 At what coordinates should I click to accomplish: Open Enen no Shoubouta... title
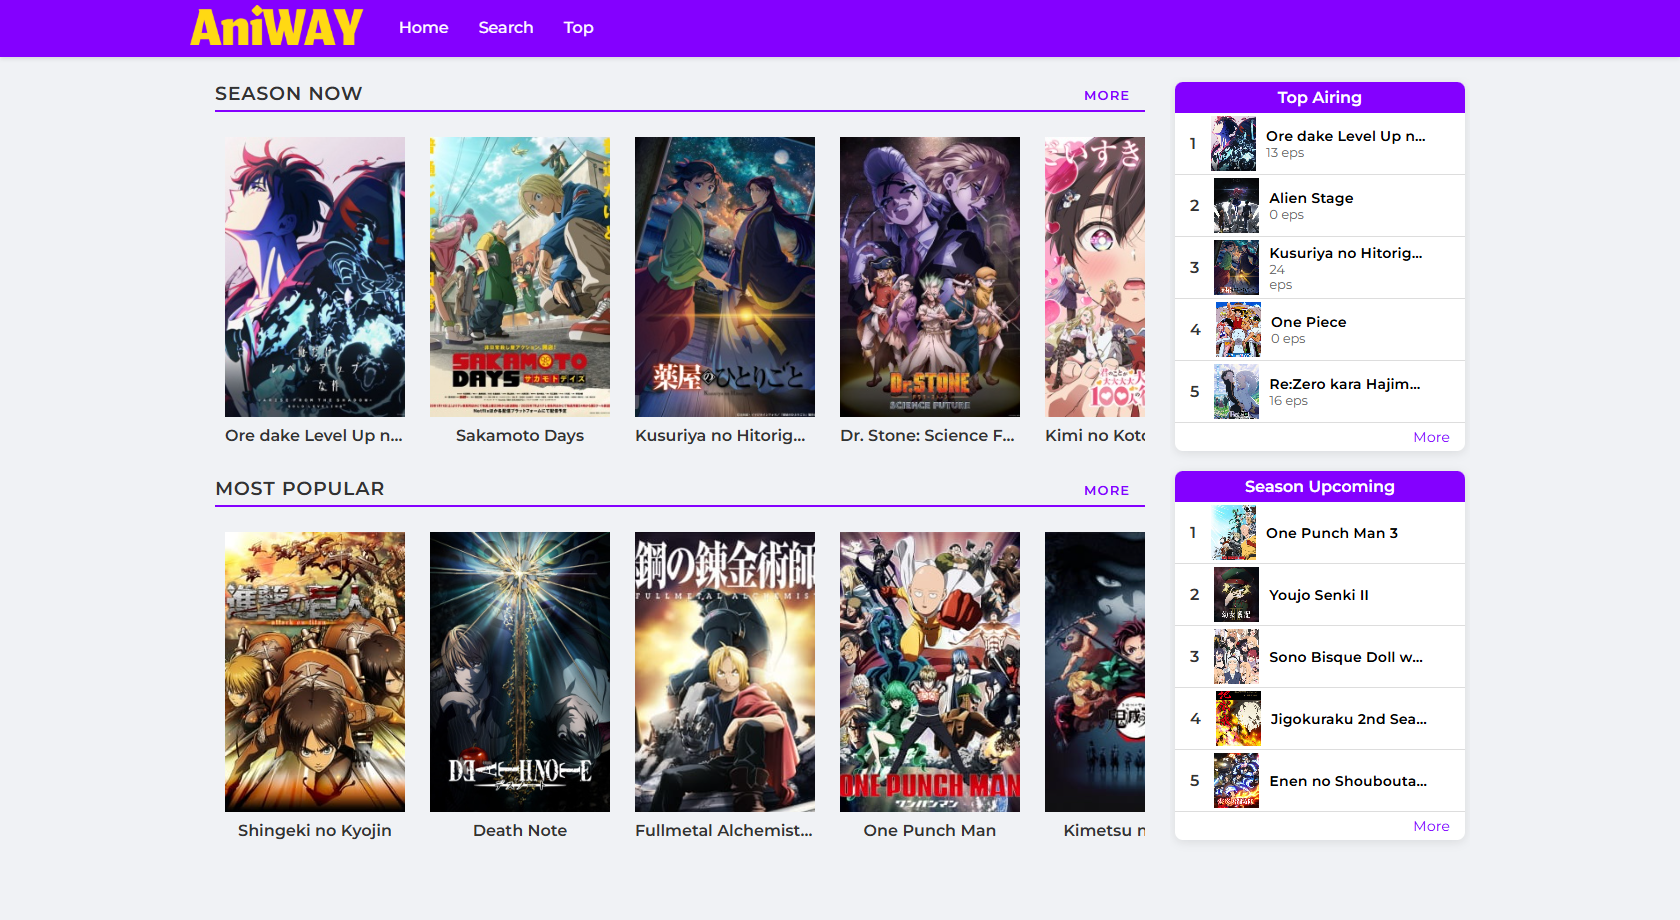[x=1348, y=781]
